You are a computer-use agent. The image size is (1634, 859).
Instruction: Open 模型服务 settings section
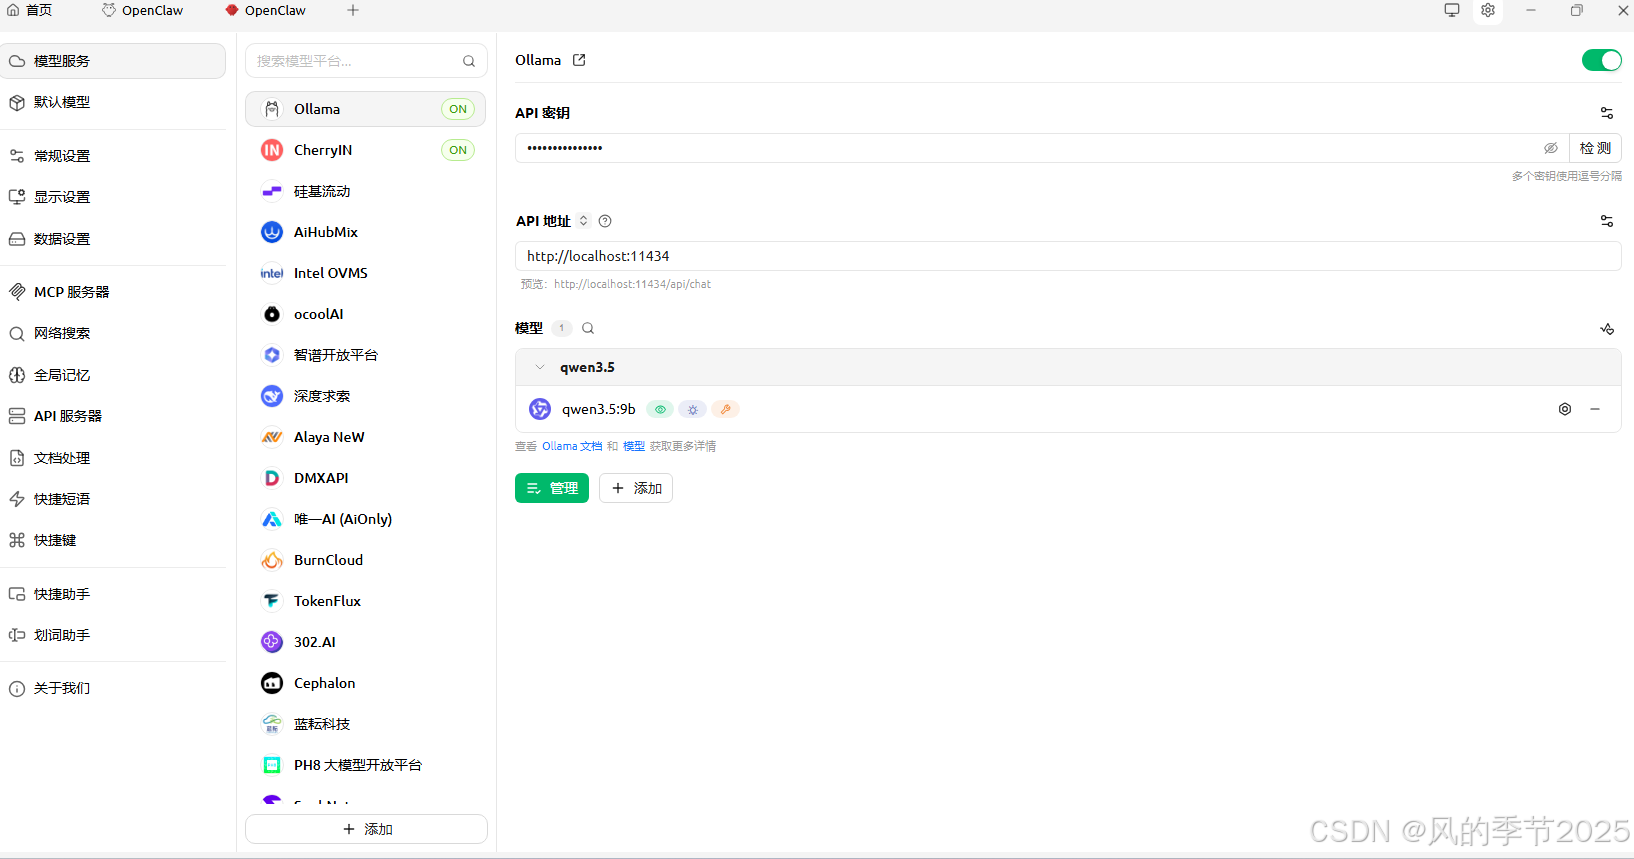pyautogui.click(x=113, y=61)
